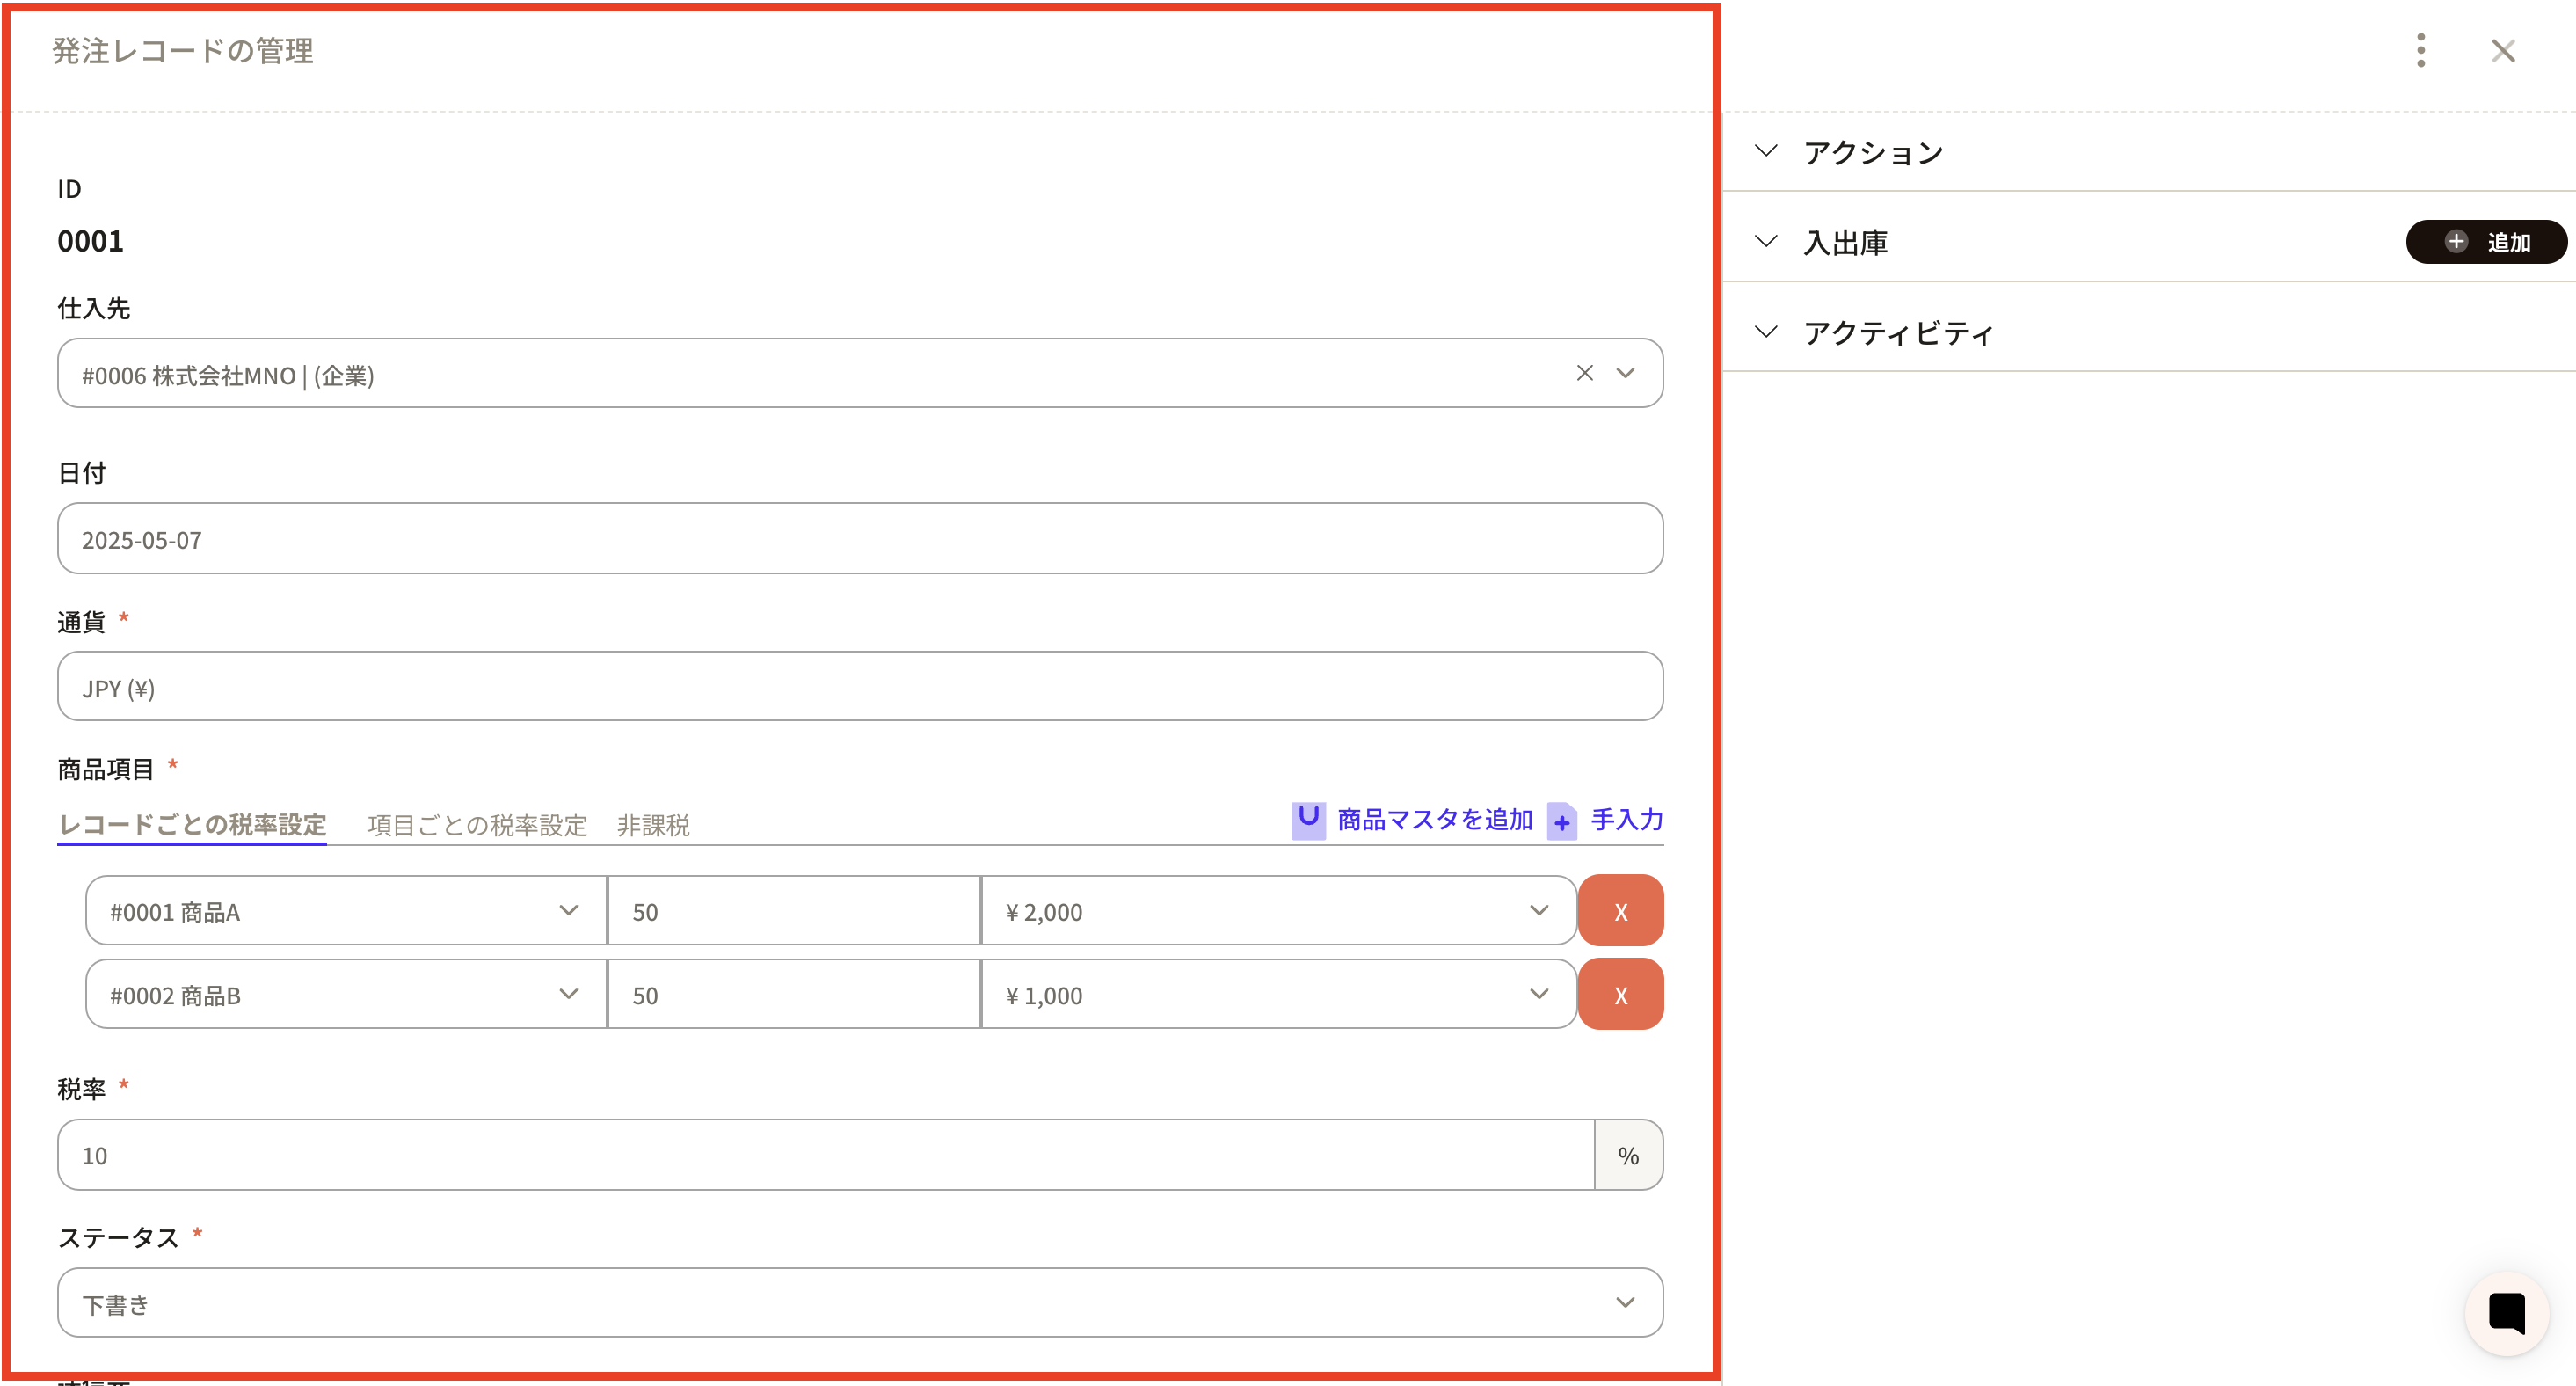Close the record management panel
Image resolution: width=2576 pixels, height=1386 pixels.
[2502, 50]
